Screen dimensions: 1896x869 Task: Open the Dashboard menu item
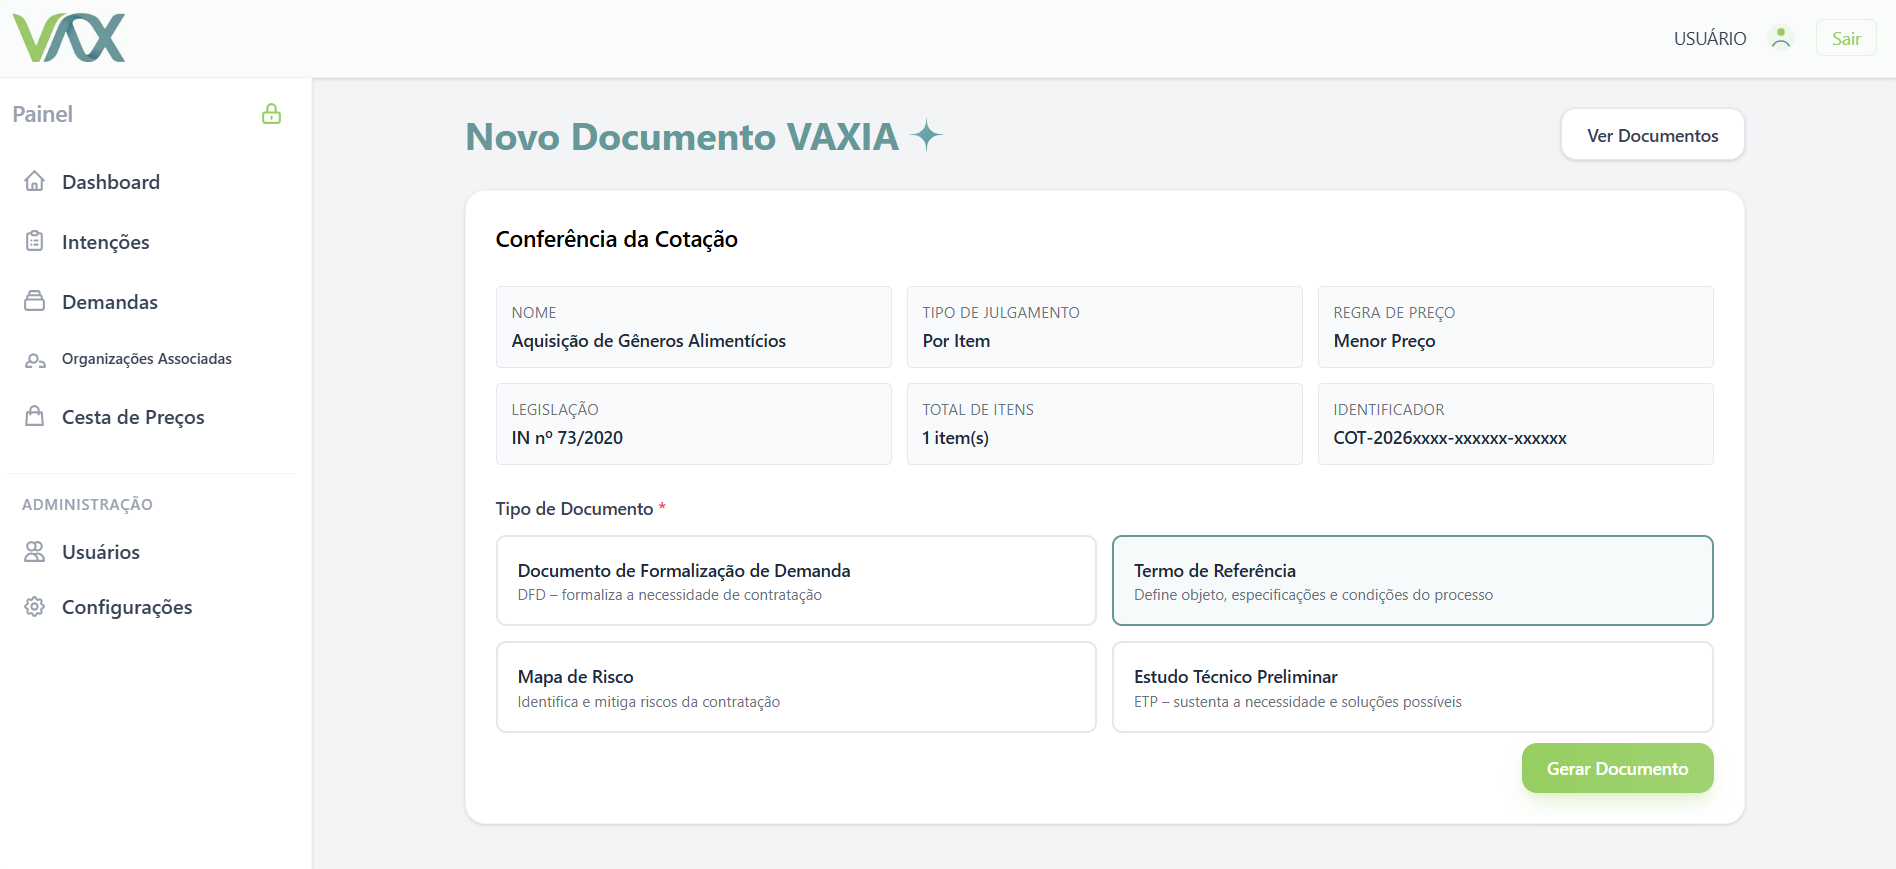tap(111, 182)
